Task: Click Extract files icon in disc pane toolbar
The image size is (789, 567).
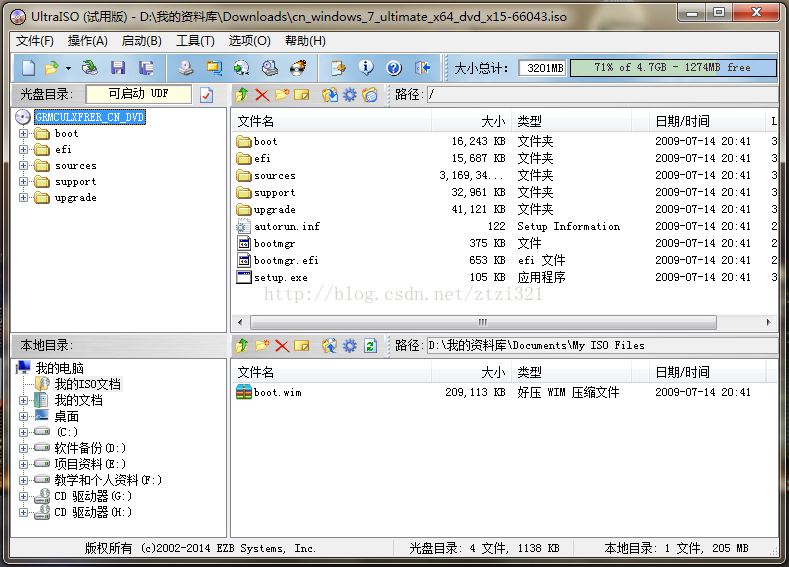Action: (330, 95)
